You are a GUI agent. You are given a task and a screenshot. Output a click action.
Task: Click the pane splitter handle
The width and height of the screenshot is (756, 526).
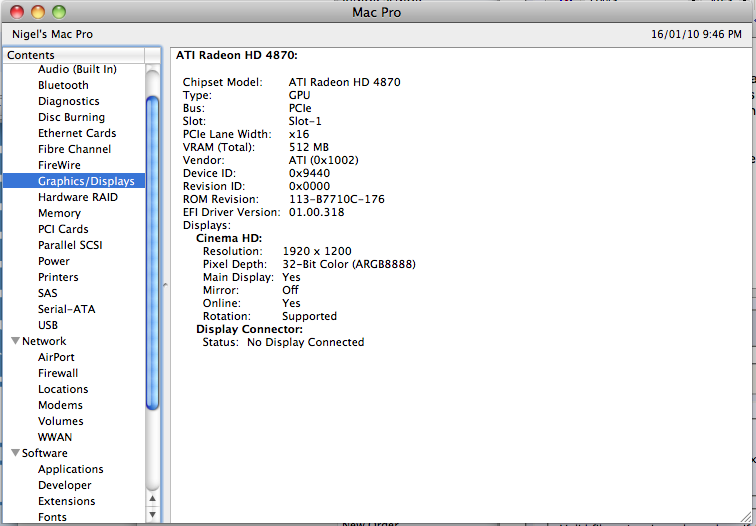point(165,285)
